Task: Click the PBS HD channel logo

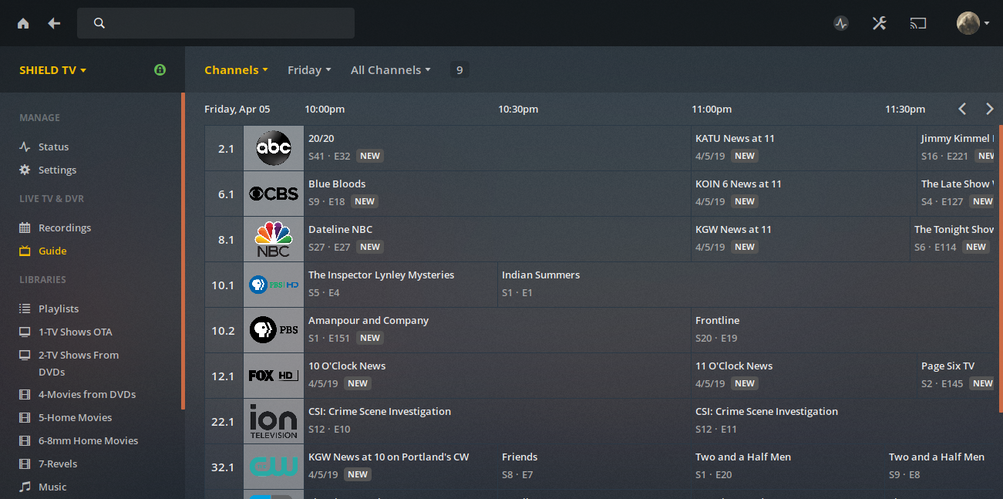Action: tap(274, 285)
